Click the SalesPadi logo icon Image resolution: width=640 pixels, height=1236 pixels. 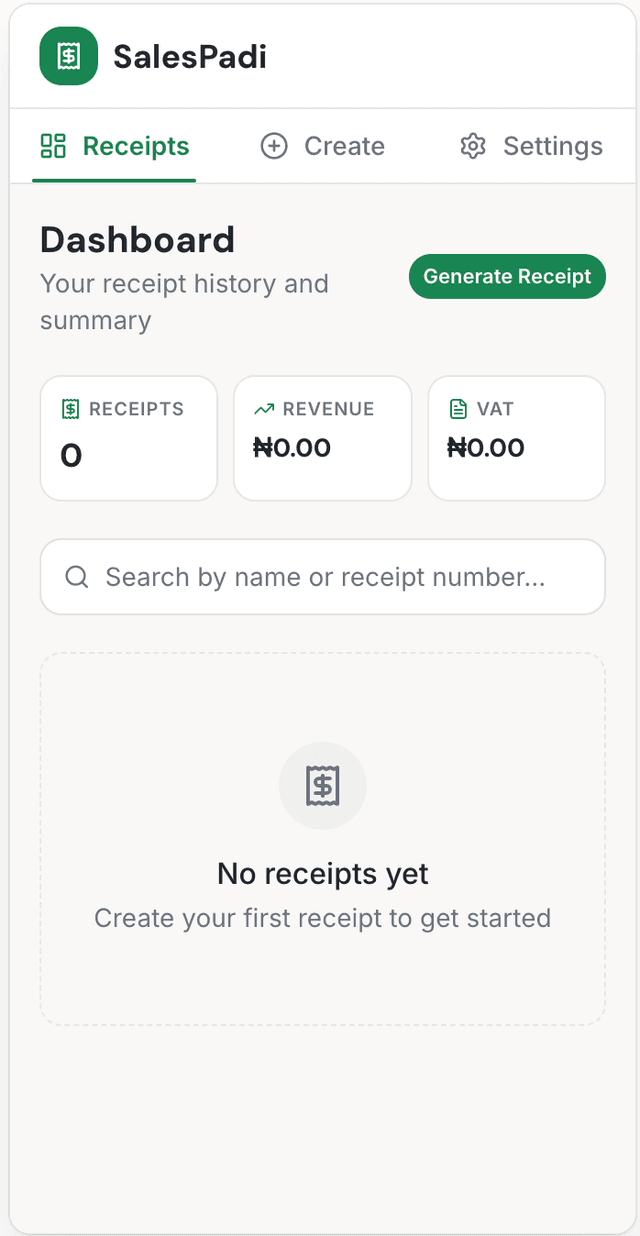coord(68,56)
